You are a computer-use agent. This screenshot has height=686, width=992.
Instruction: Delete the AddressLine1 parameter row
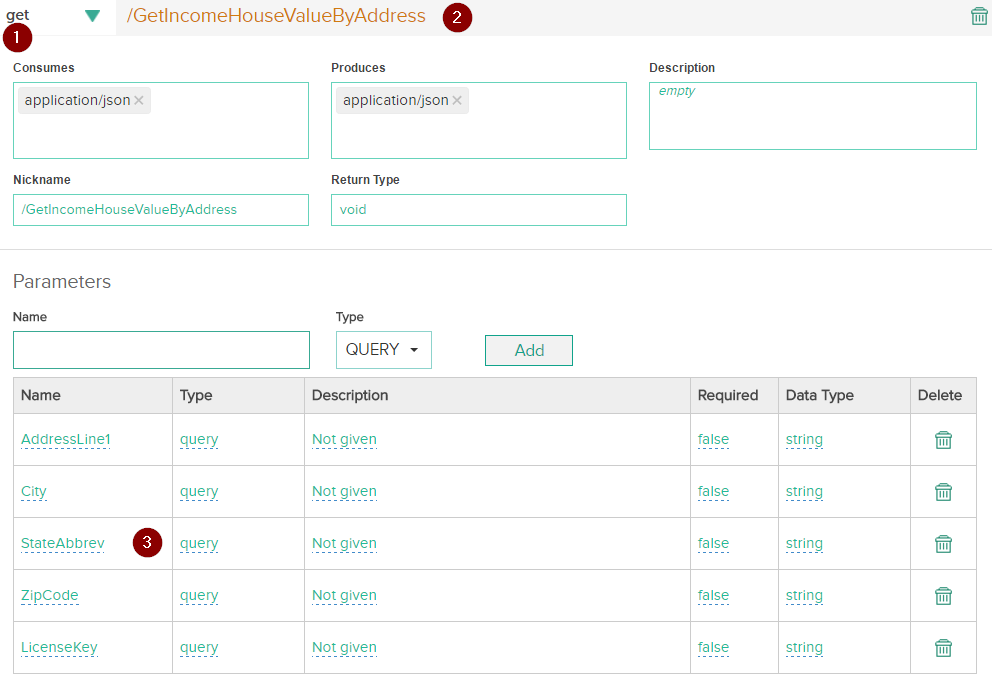coord(942,439)
